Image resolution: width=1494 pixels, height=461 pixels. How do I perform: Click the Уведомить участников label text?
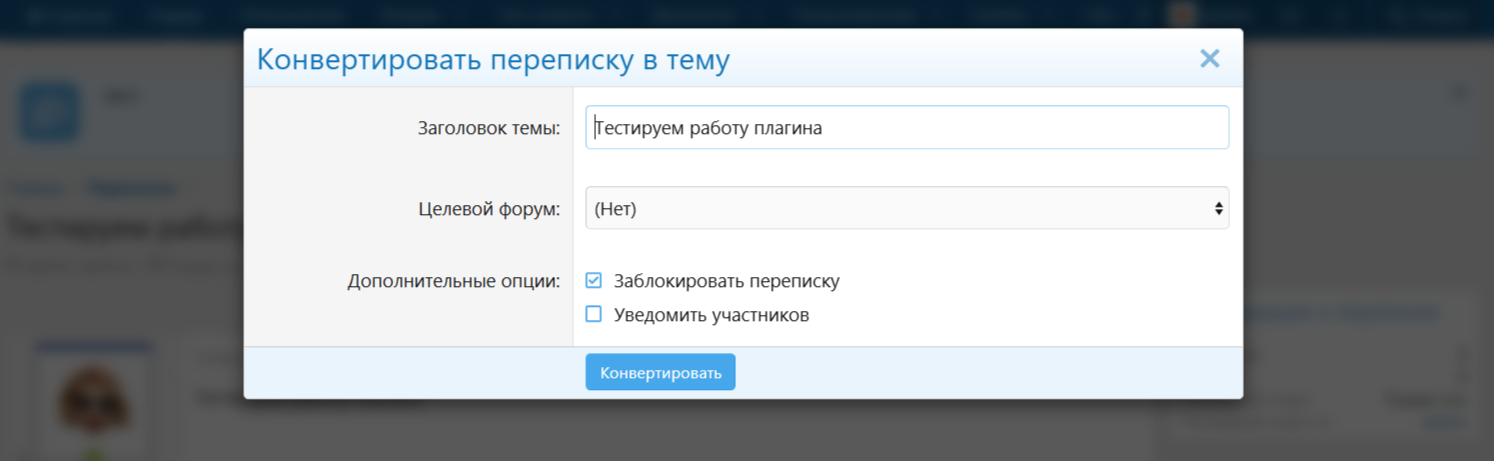(711, 315)
